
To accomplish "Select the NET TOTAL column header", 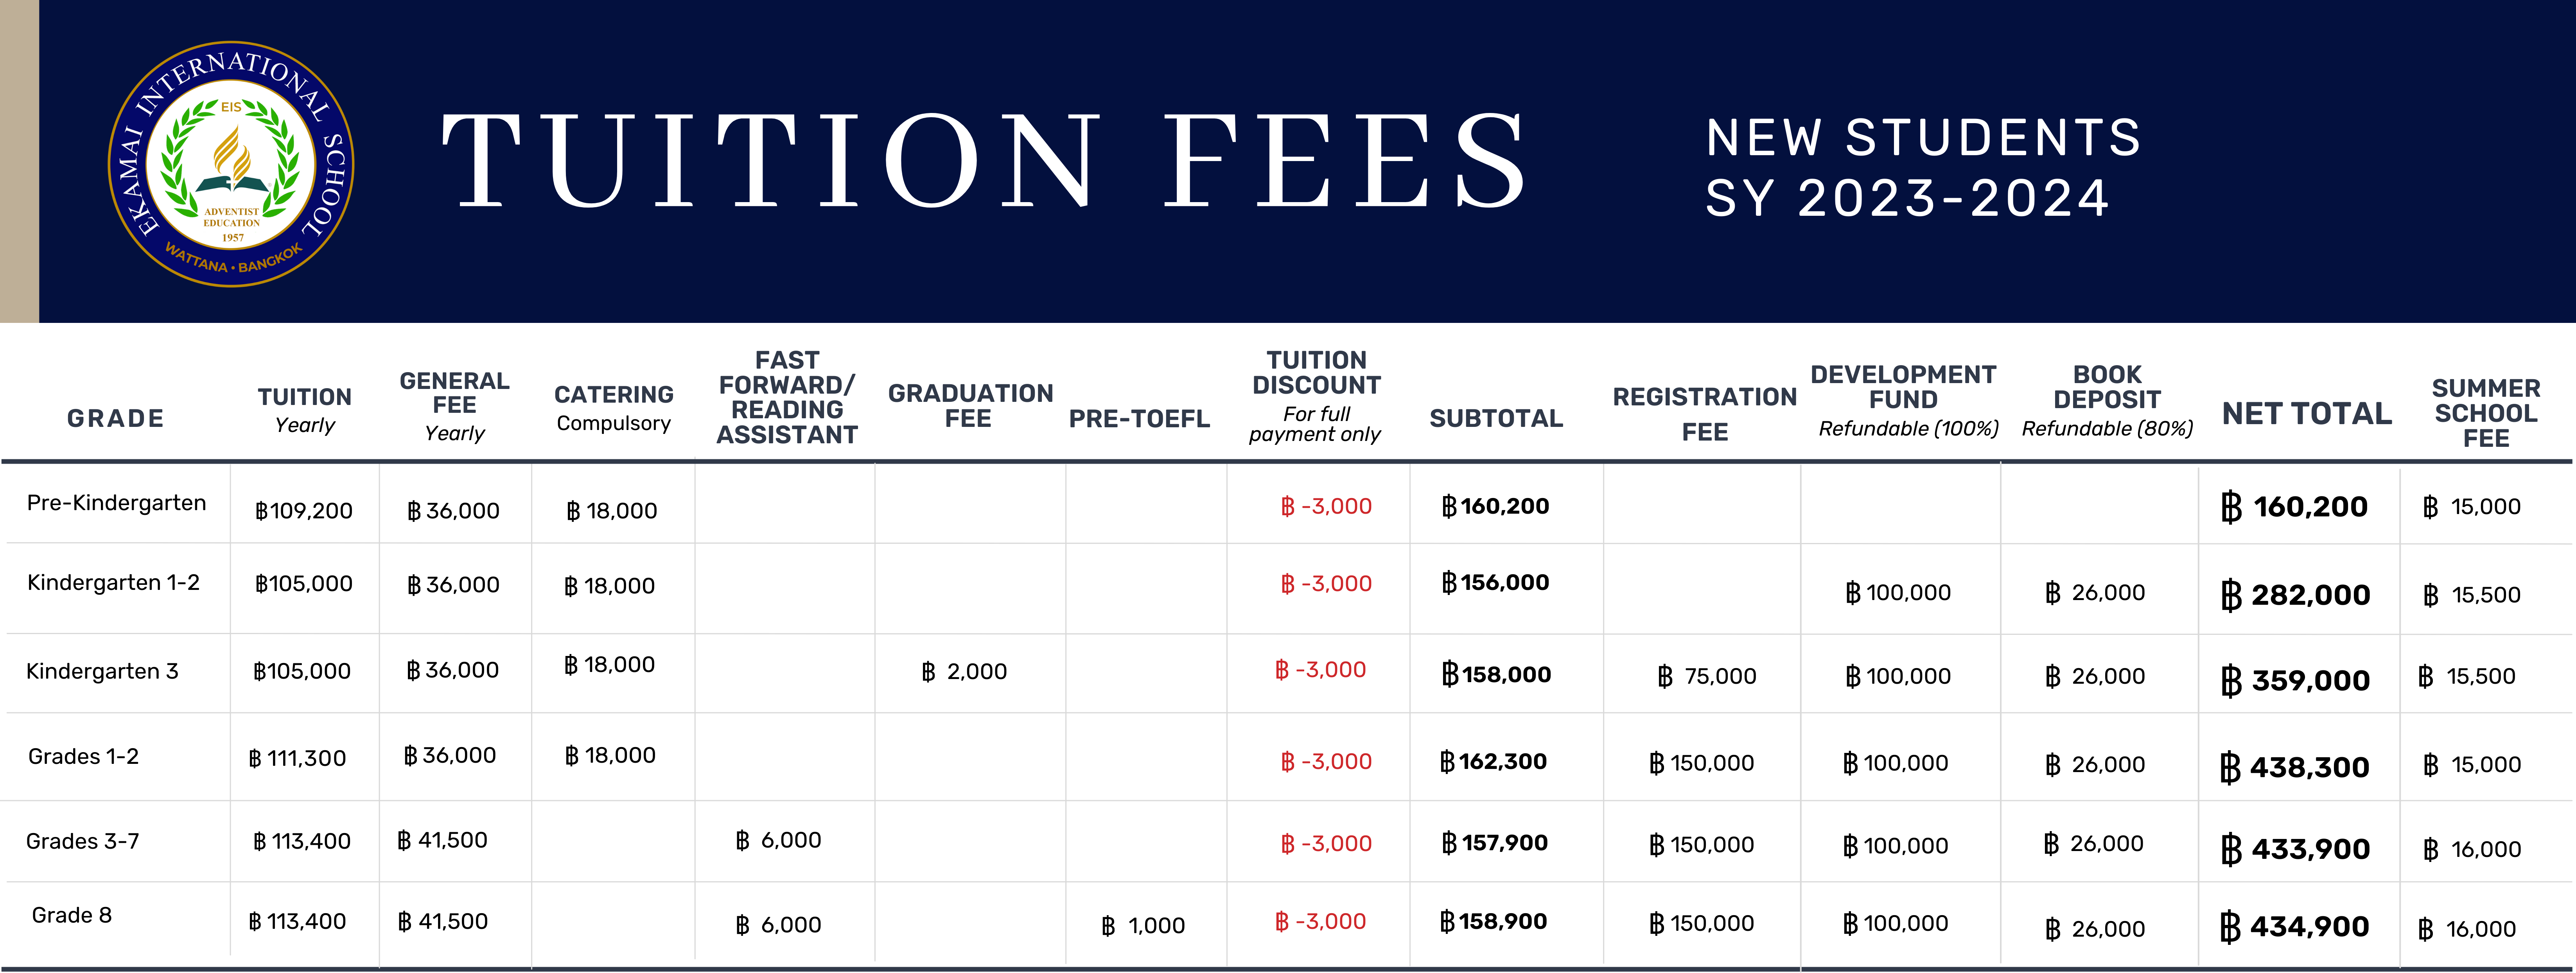I will [x=2306, y=413].
